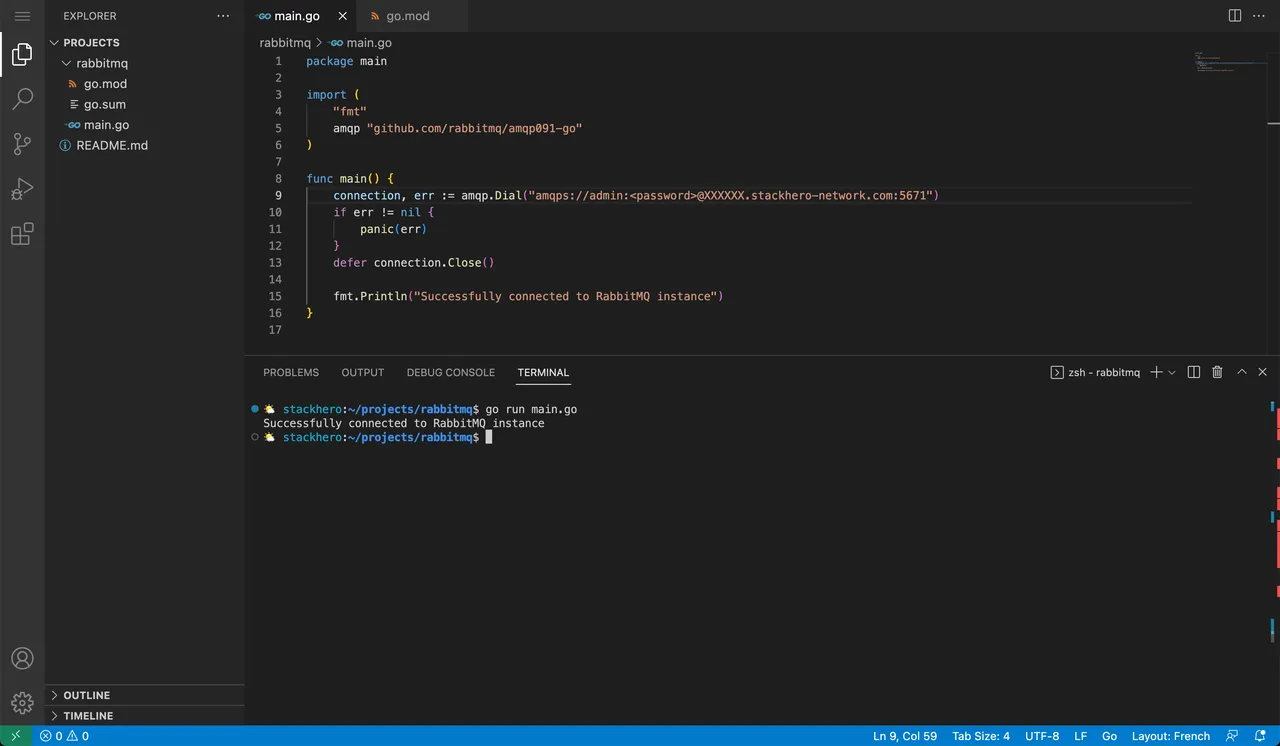Open the Accounts menu

pos(22,658)
